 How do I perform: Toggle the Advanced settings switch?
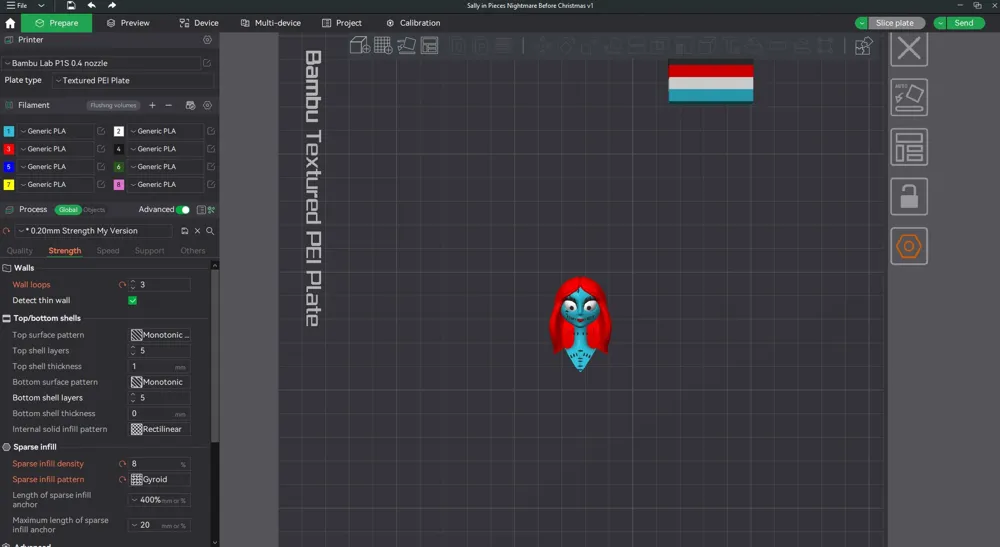point(183,210)
